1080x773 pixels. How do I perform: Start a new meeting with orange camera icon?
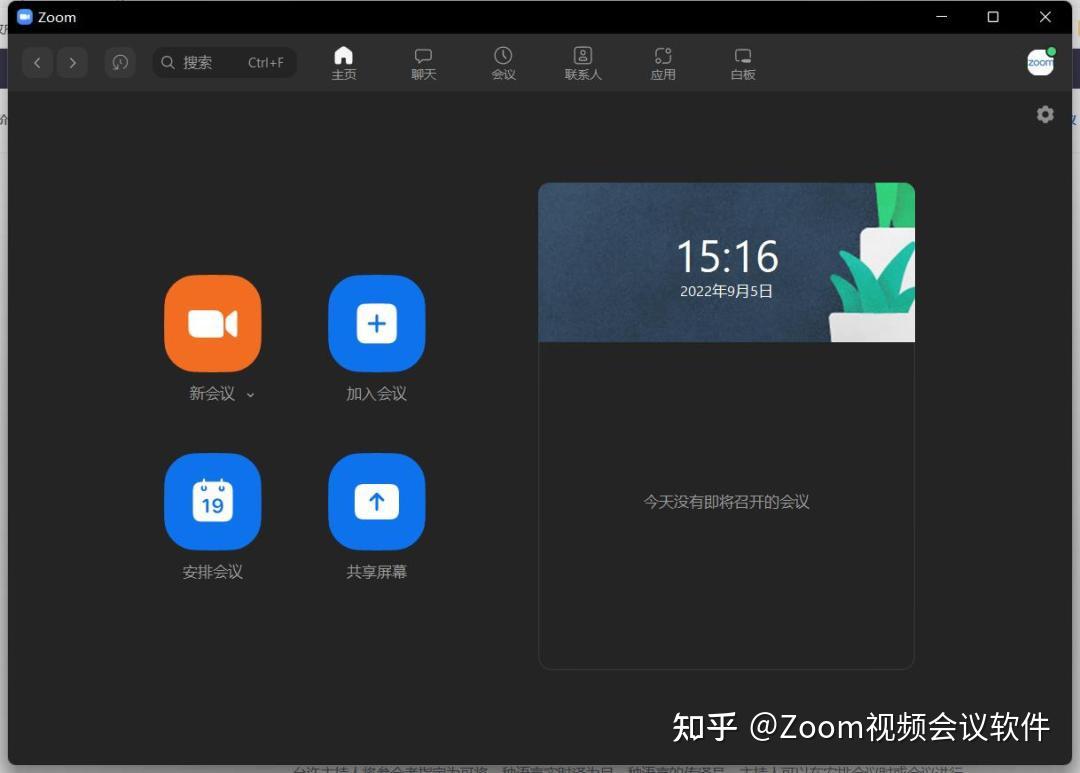(x=213, y=323)
